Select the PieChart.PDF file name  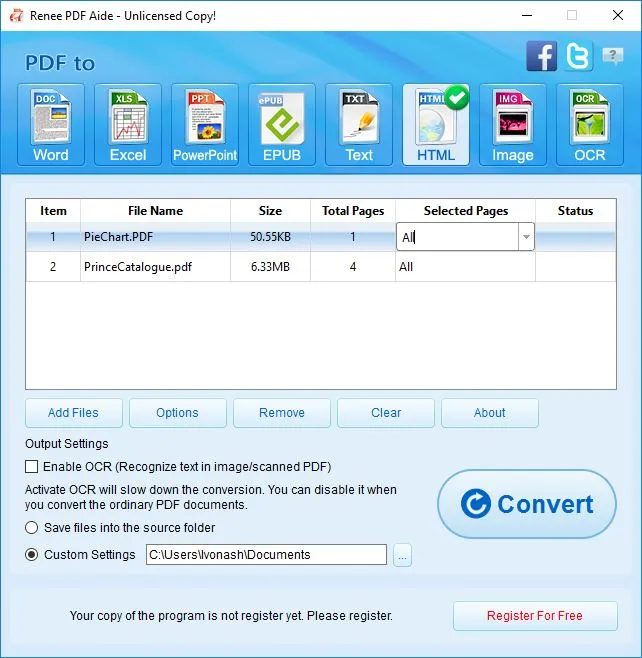click(118, 237)
